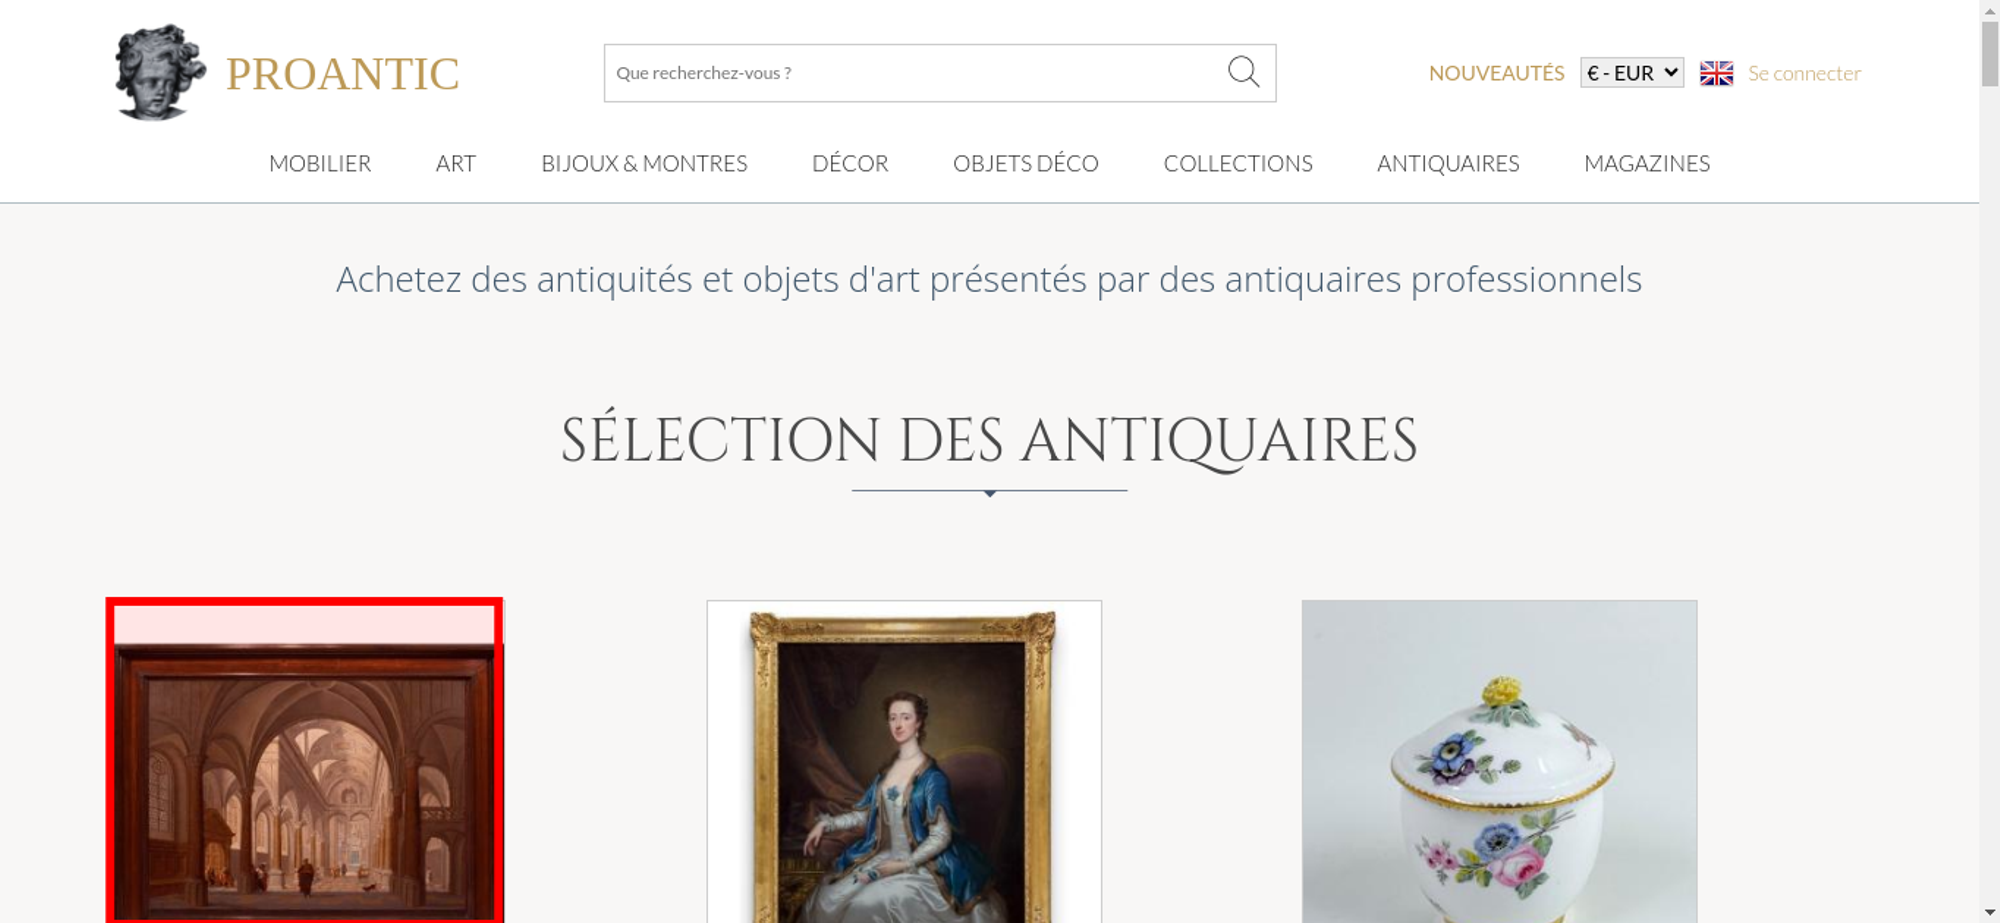Click the Proantic cherub head logo

(x=160, y=72)
